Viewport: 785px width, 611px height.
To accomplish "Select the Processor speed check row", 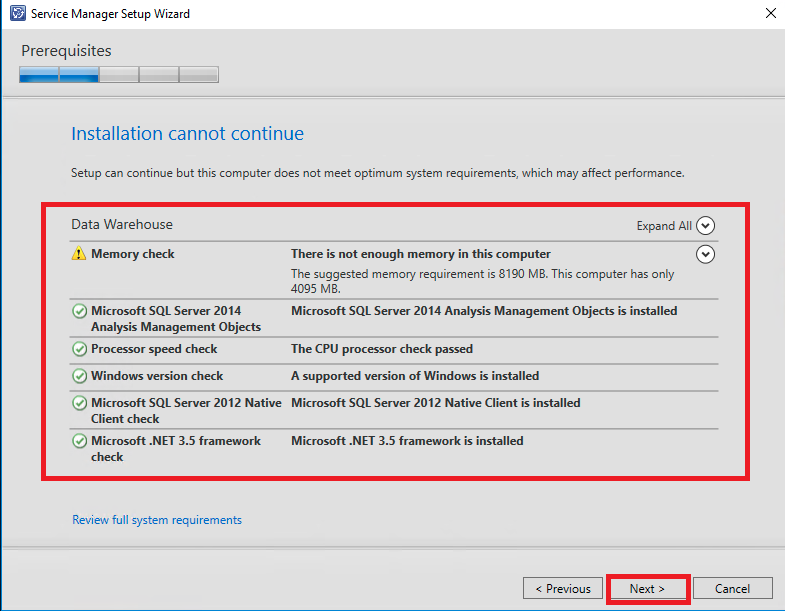I will pos(154,349).
